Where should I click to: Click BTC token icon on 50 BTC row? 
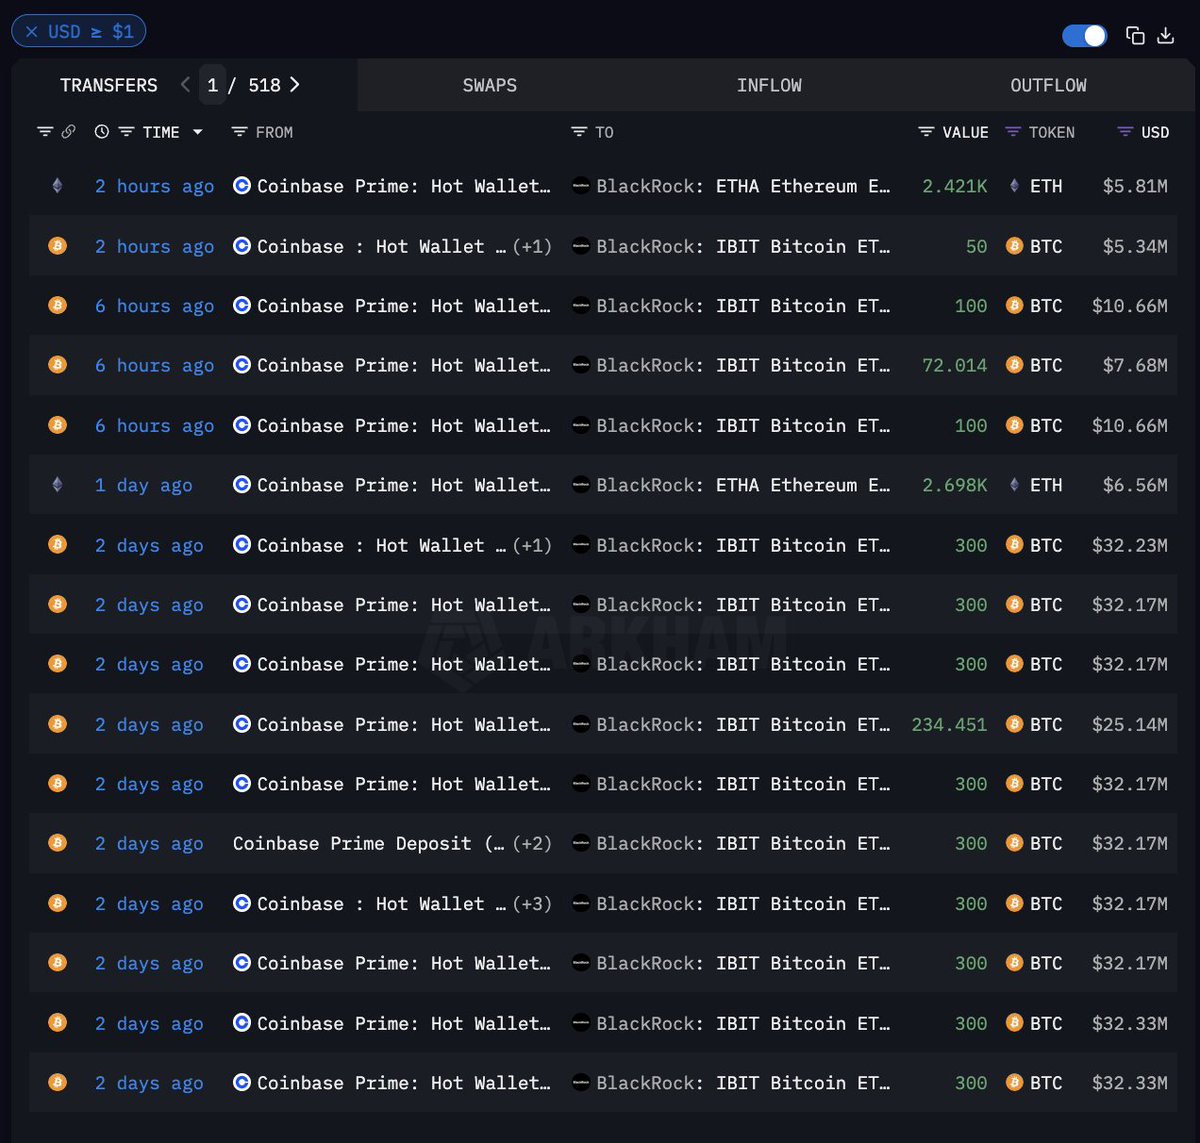coord(1014,245)
